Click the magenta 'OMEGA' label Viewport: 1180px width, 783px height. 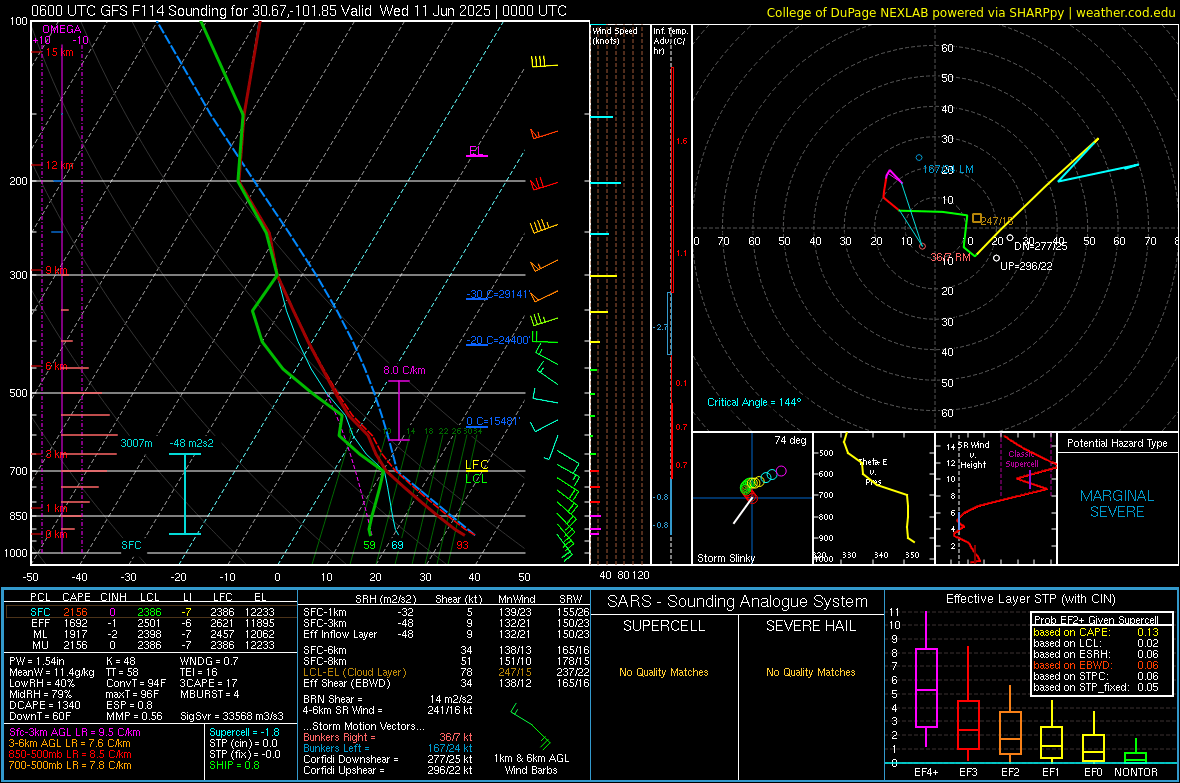coord(62,29)
